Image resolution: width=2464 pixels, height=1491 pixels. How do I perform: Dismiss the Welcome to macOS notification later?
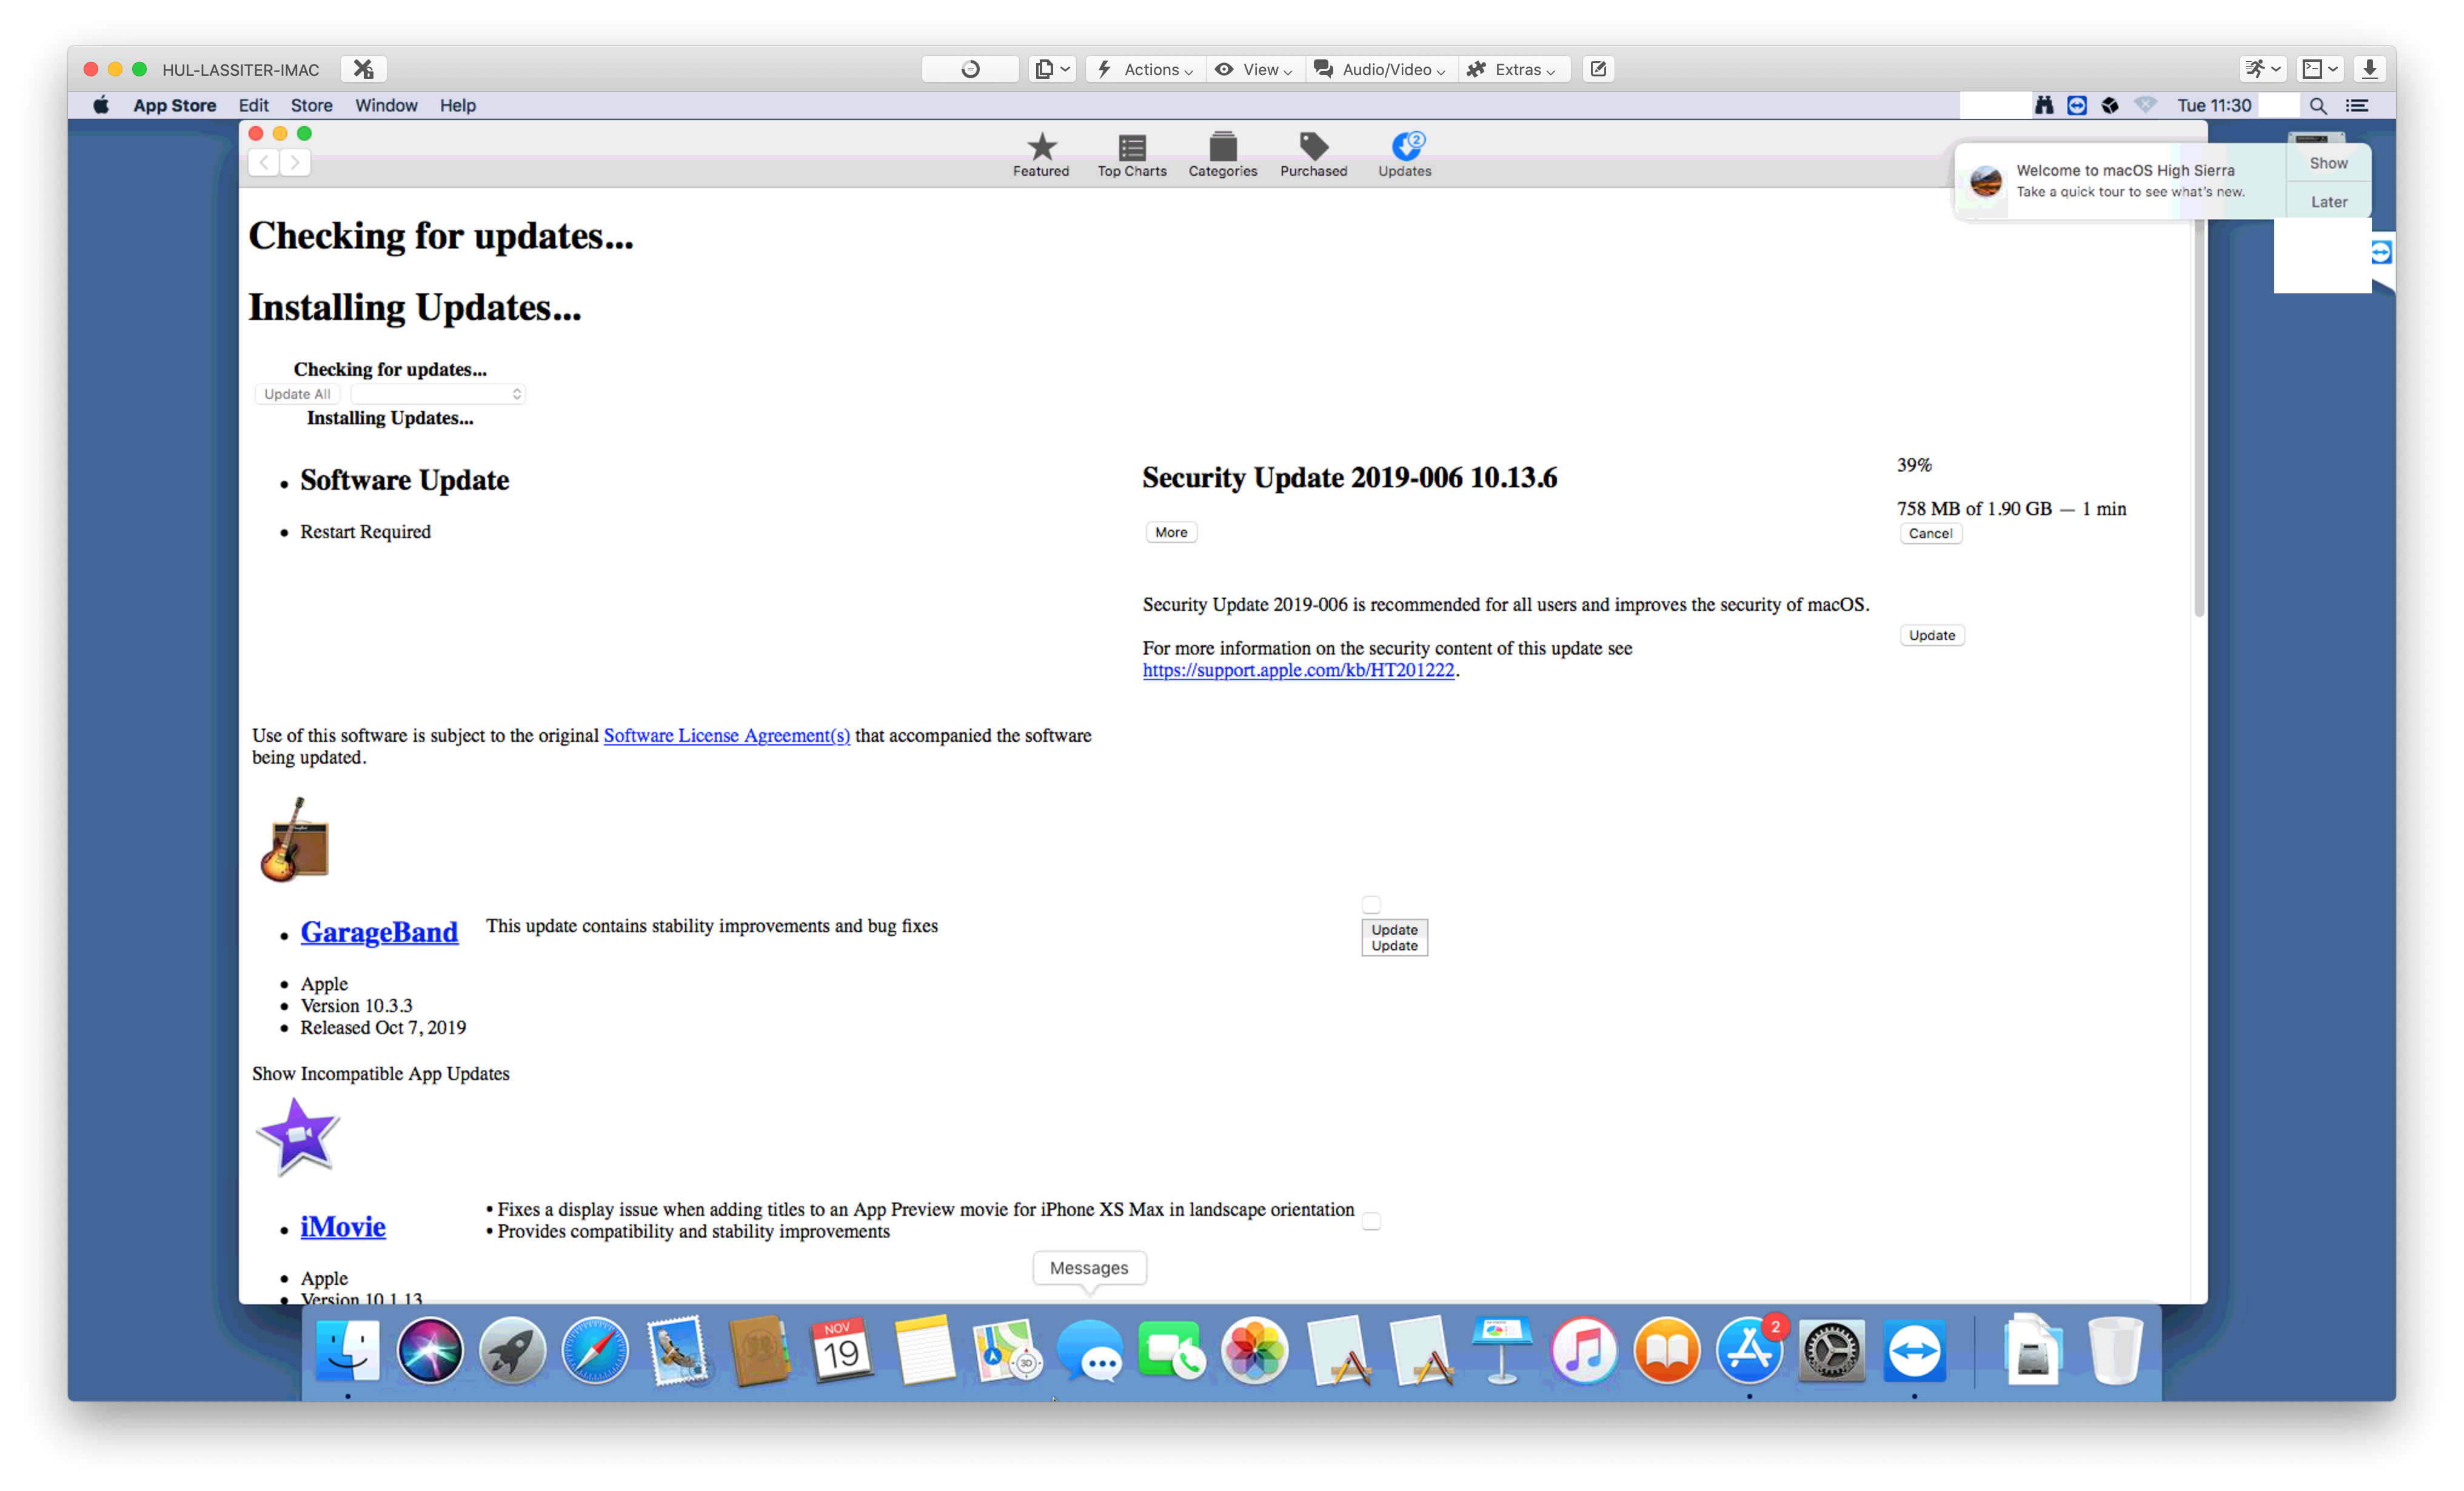(2327, 199)
